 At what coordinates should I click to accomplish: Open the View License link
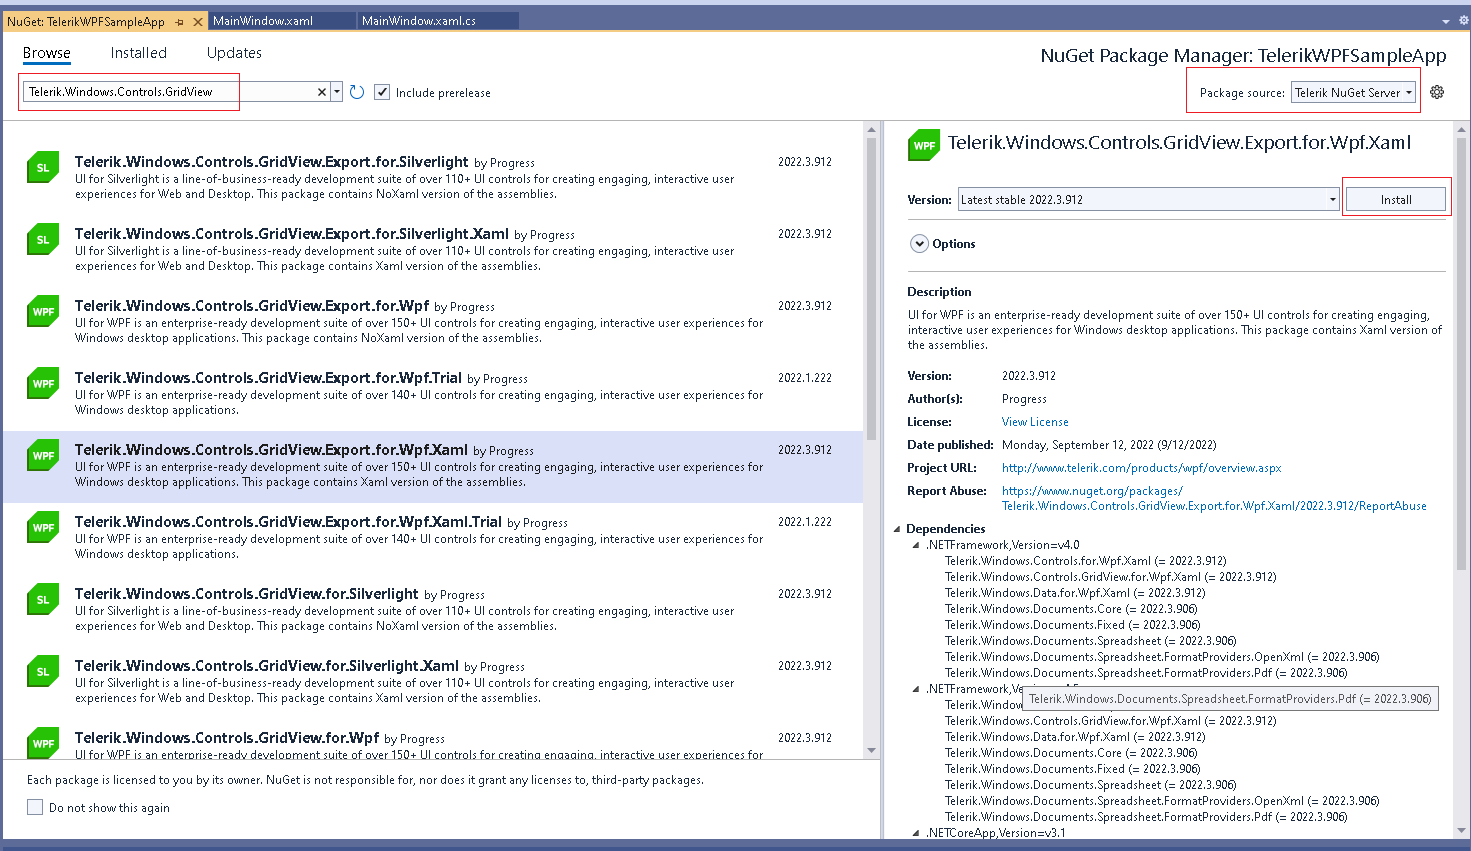point(1034,421)
